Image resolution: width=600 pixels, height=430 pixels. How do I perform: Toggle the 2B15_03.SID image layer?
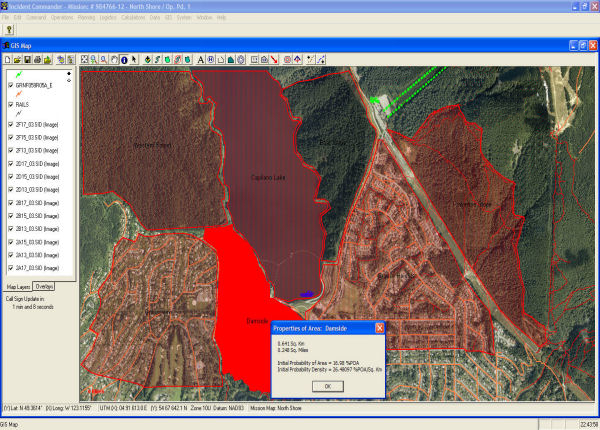pyautogui.click(x=11, y=216)
